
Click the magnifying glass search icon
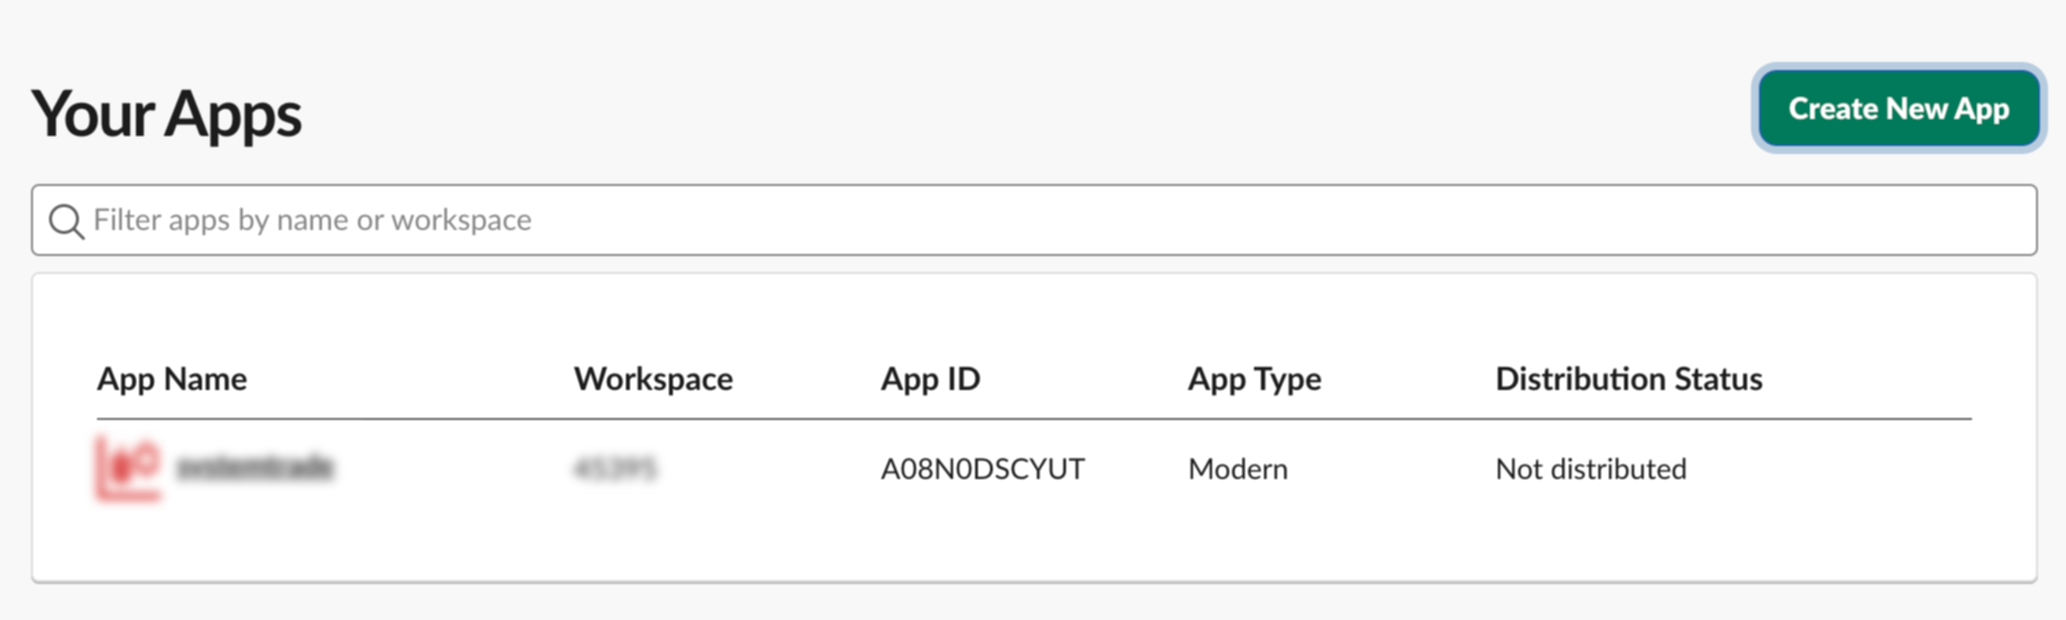coord(66,221)
